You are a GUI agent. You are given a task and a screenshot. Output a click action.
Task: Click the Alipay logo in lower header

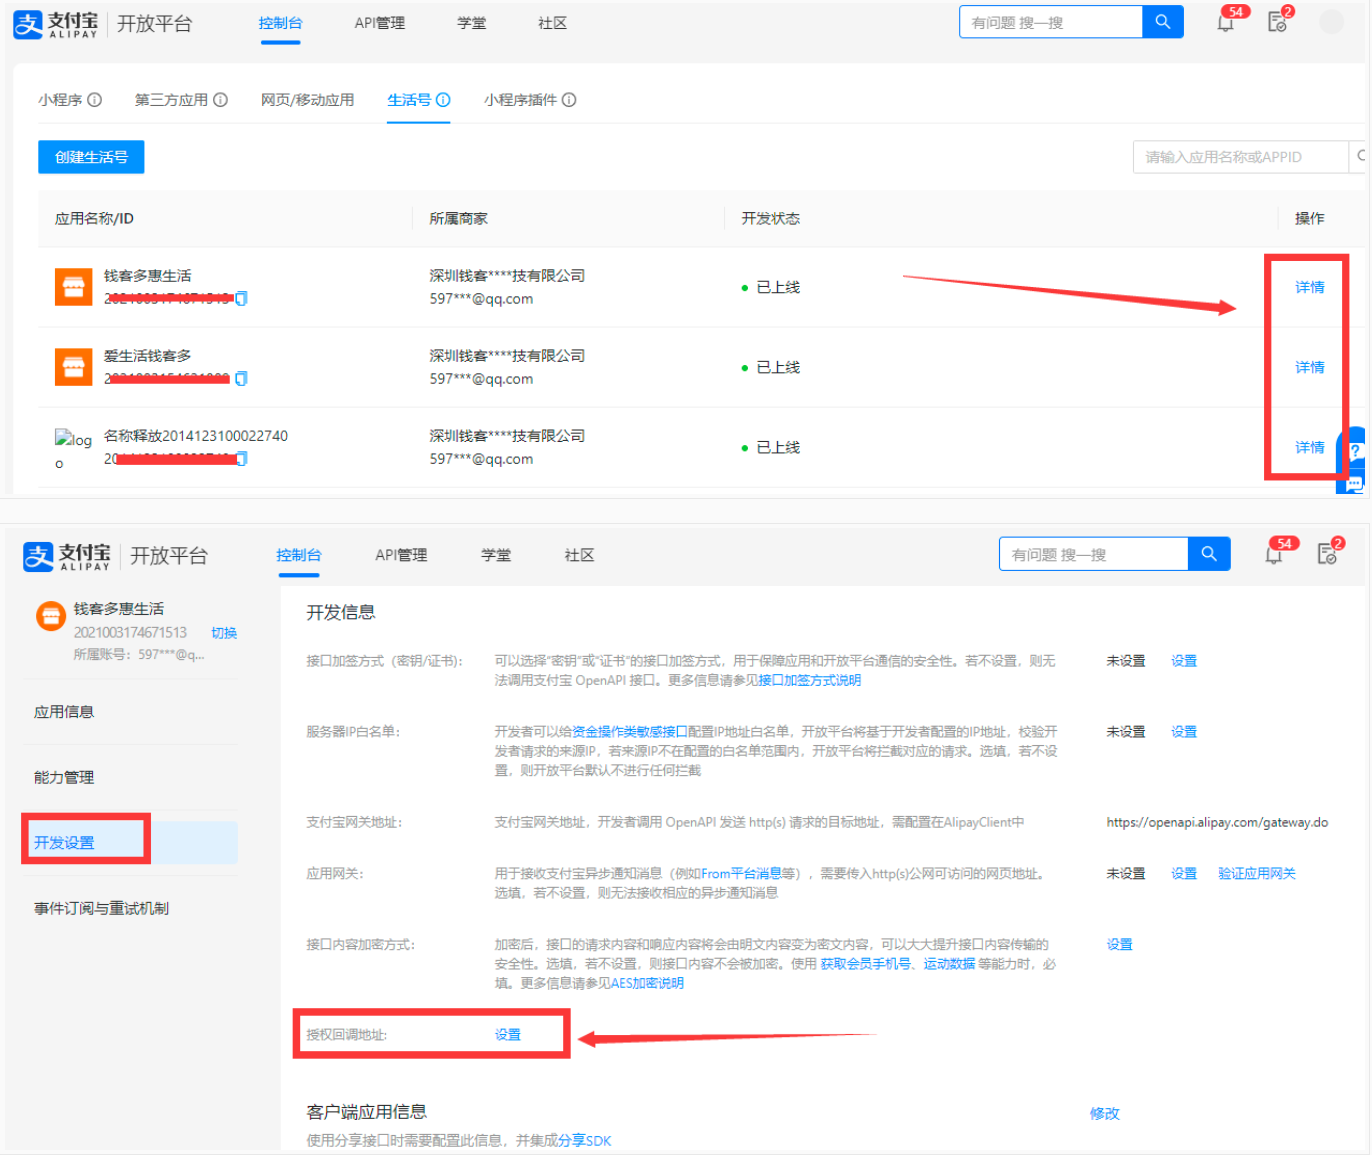67,556
